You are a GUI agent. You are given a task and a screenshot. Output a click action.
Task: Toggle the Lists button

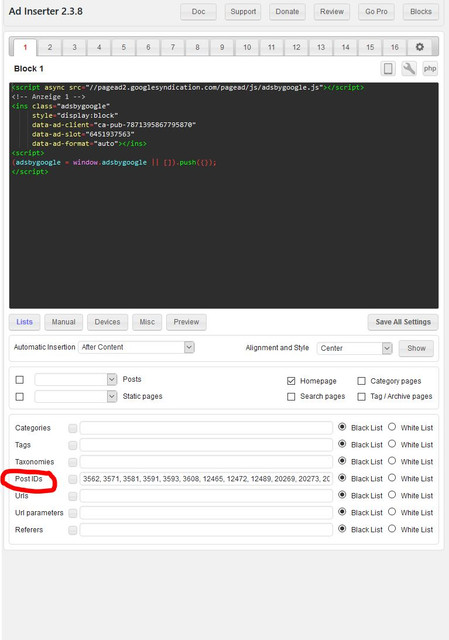click(24, 322)
